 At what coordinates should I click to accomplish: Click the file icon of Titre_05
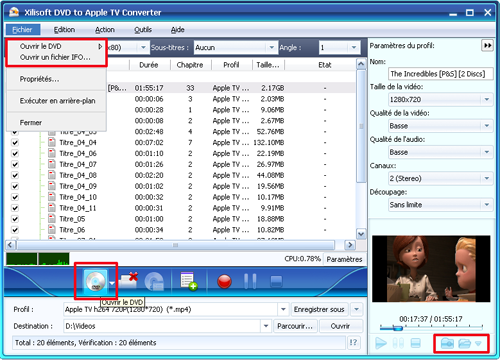pos(52,219)
